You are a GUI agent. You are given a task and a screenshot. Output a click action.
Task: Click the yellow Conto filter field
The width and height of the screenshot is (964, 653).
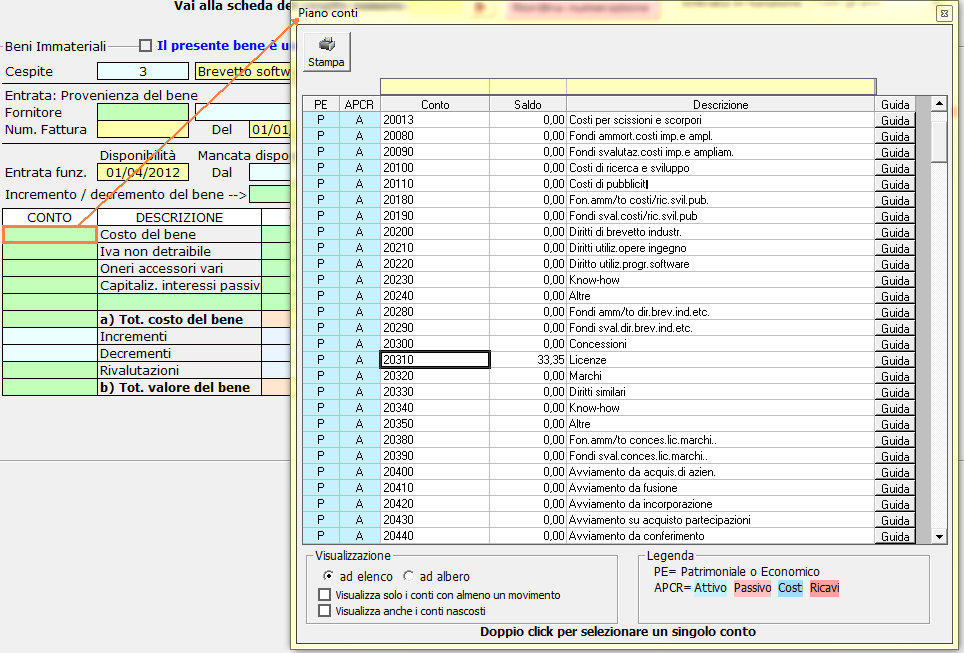(x=435, y=86)
